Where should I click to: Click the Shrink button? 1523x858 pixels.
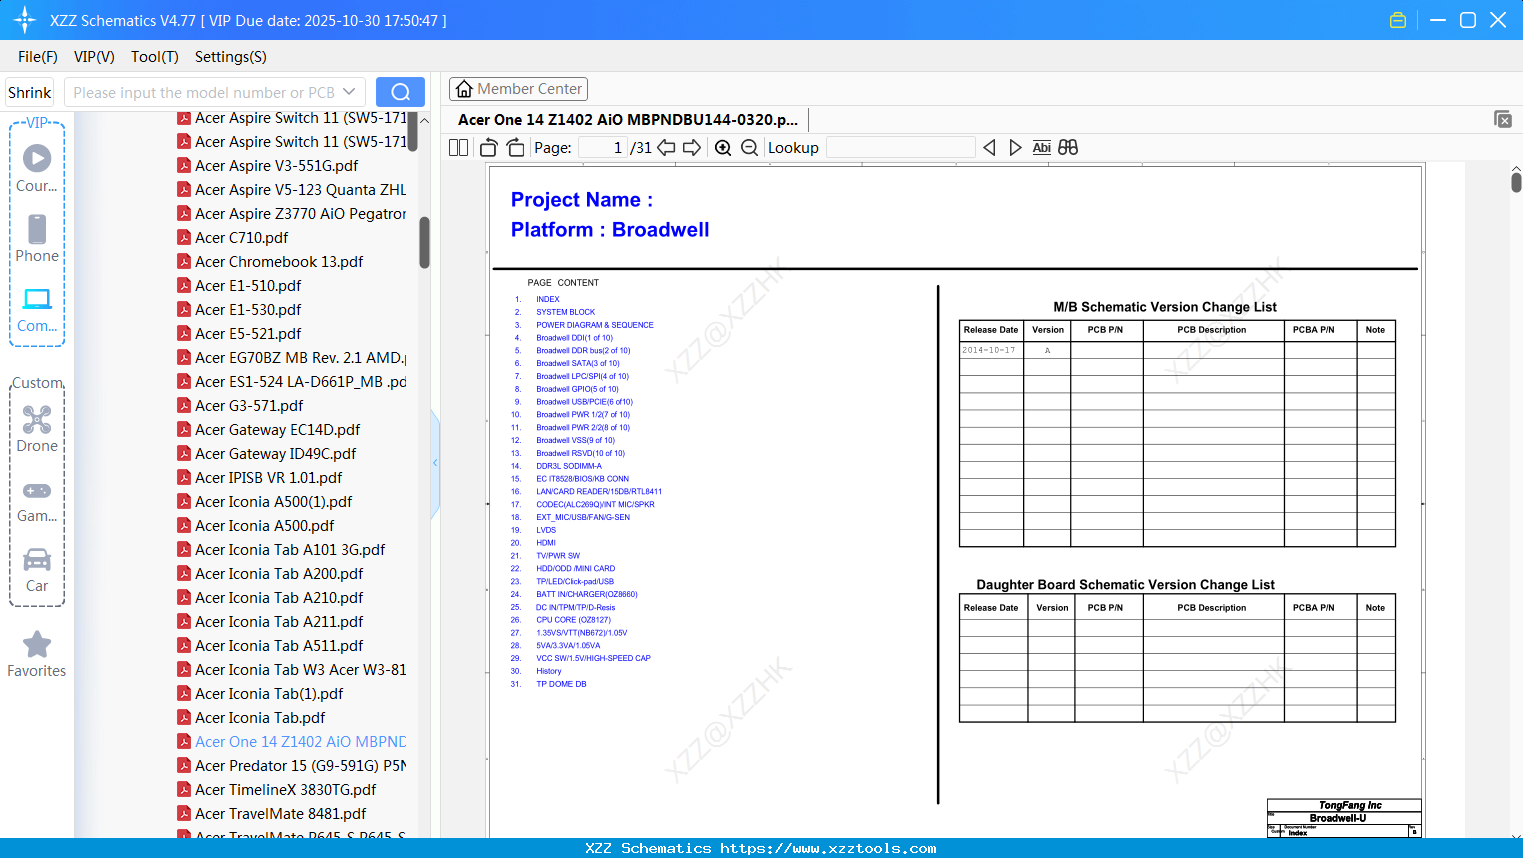coord(30,92)
